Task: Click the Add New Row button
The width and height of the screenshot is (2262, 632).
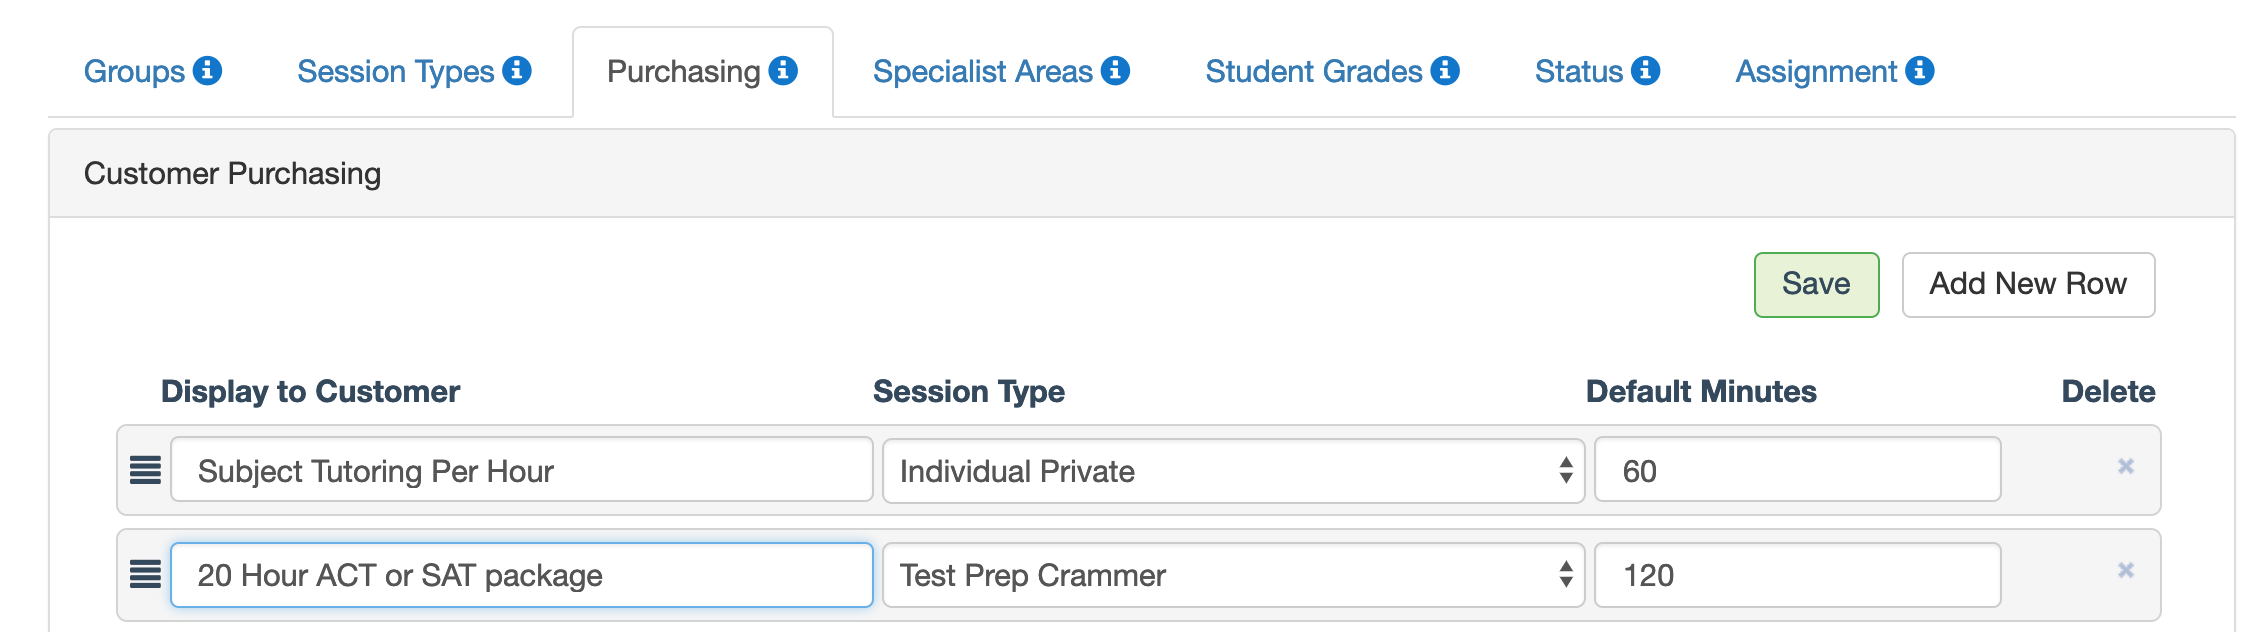Action: [2027, 285]
